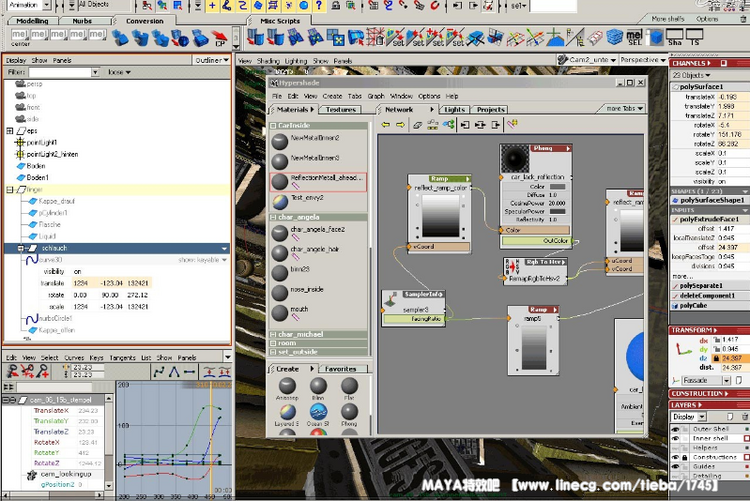Collapse the CarInside material group
The height and width of the screenshot is (501, 750).
(x=273, y=125)
